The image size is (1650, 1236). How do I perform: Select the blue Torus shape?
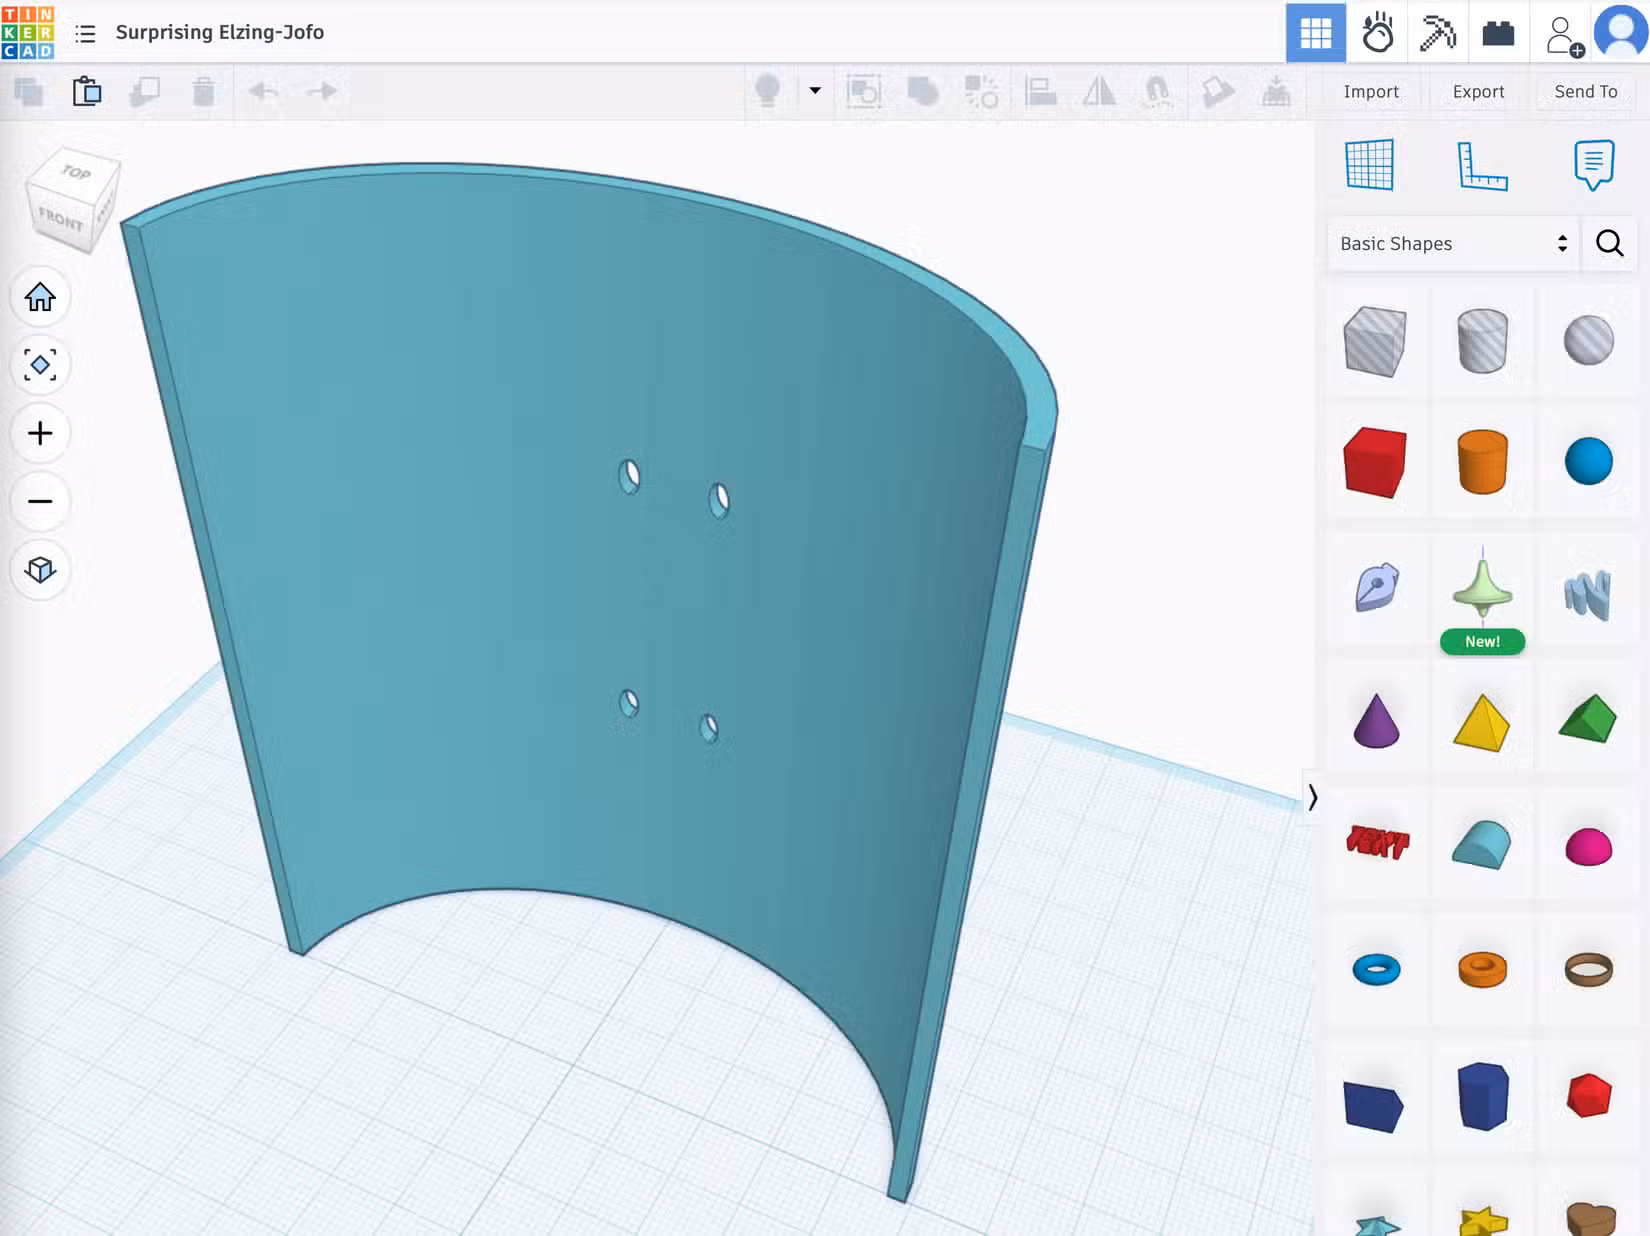point(1377,968)
